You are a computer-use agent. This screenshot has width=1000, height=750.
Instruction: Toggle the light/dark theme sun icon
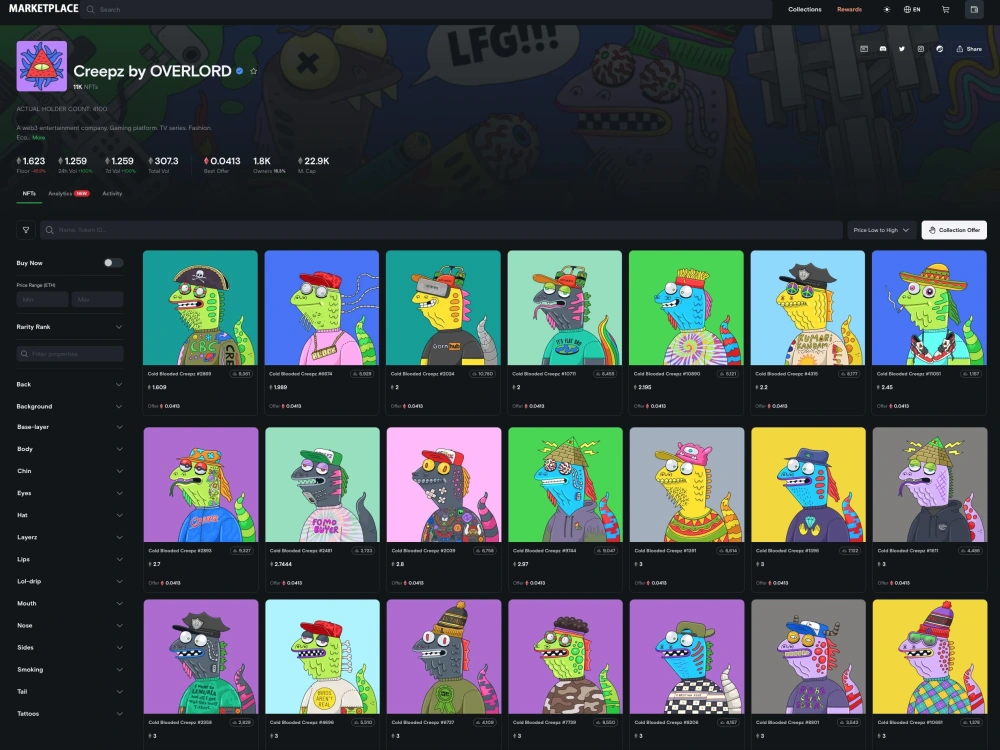click(x=886, y=10)
